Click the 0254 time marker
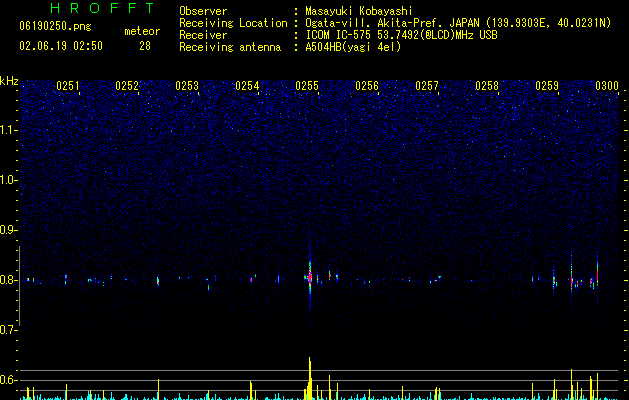Image resolution: width=629 pixels, height=400 pixels. click(247, 86)
